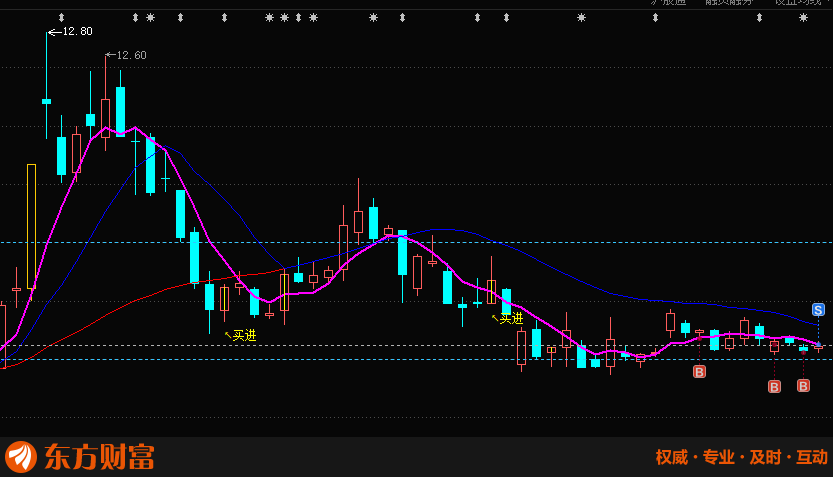Select the rightmost up-down arrow info marker

(x=759, y=18)
